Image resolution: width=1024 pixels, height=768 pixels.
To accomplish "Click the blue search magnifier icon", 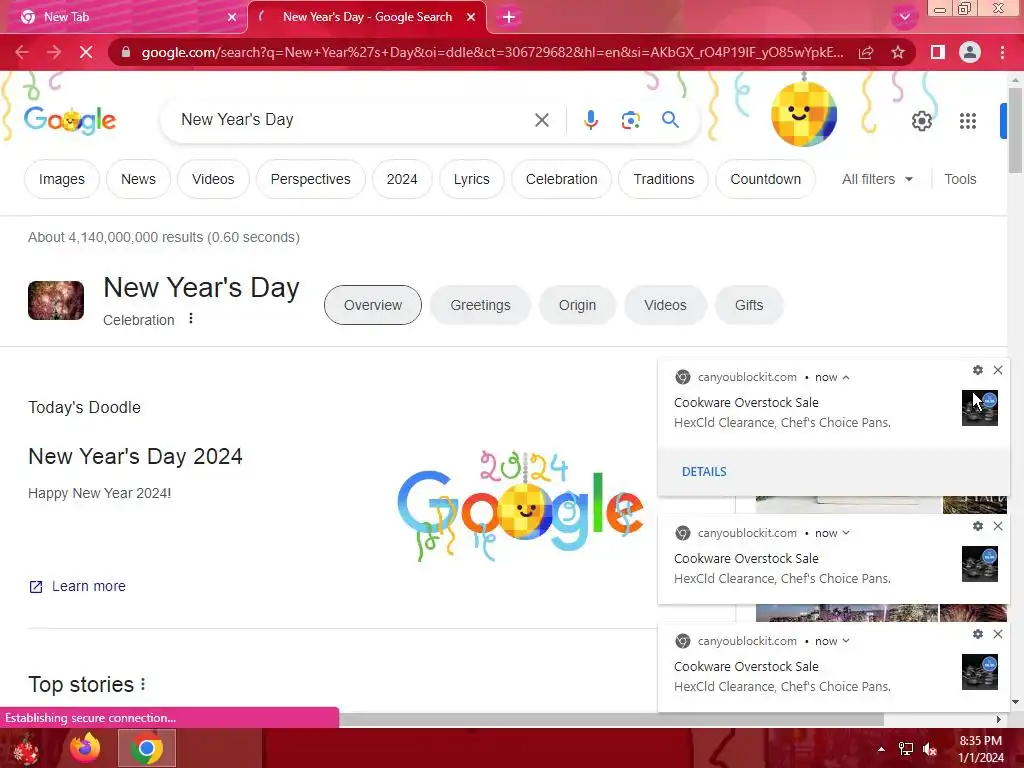I will 670,120.
